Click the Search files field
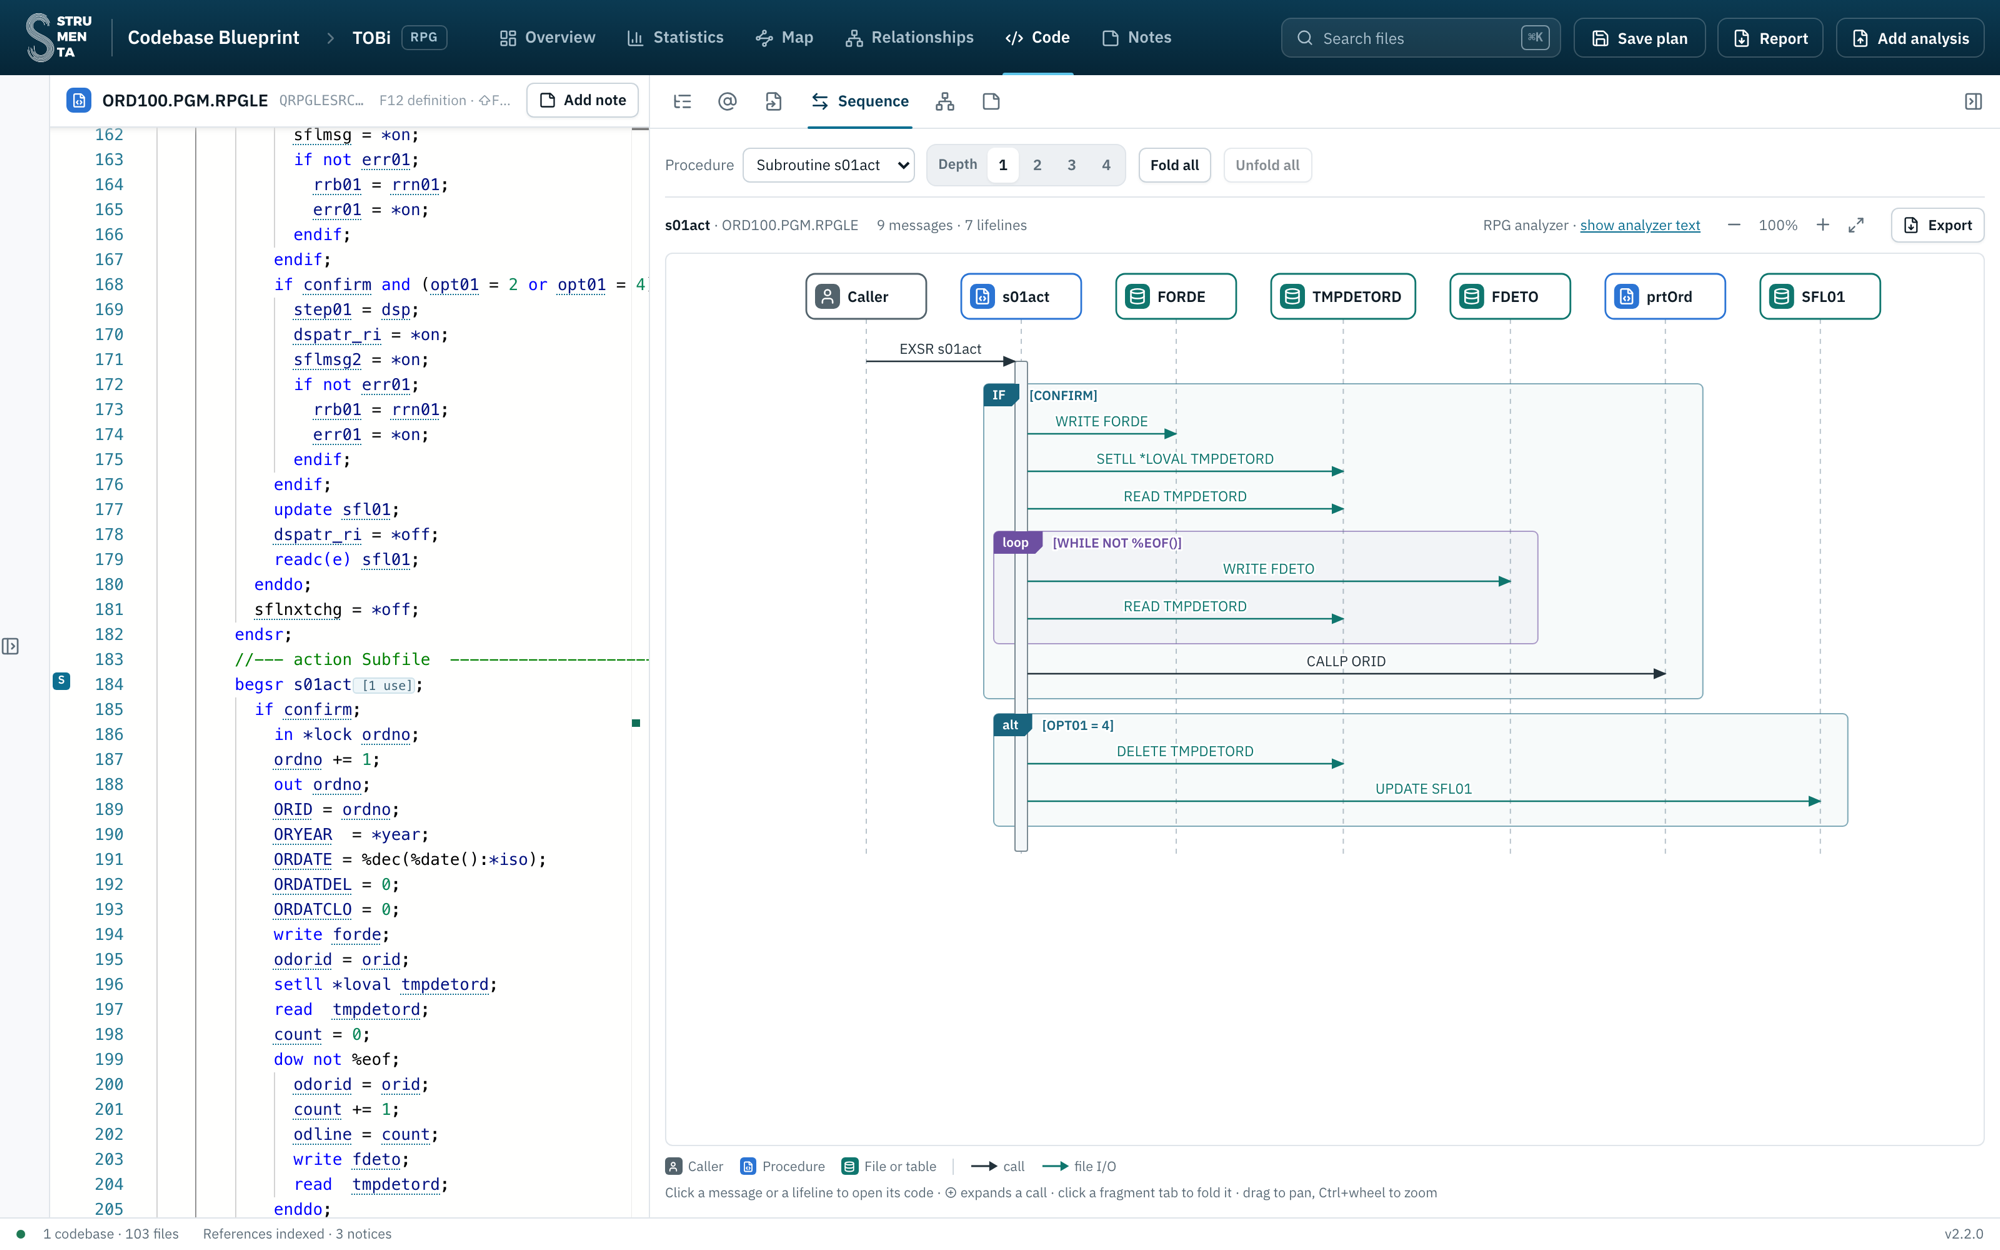2000x1250 pixels. coord(1420,38)
